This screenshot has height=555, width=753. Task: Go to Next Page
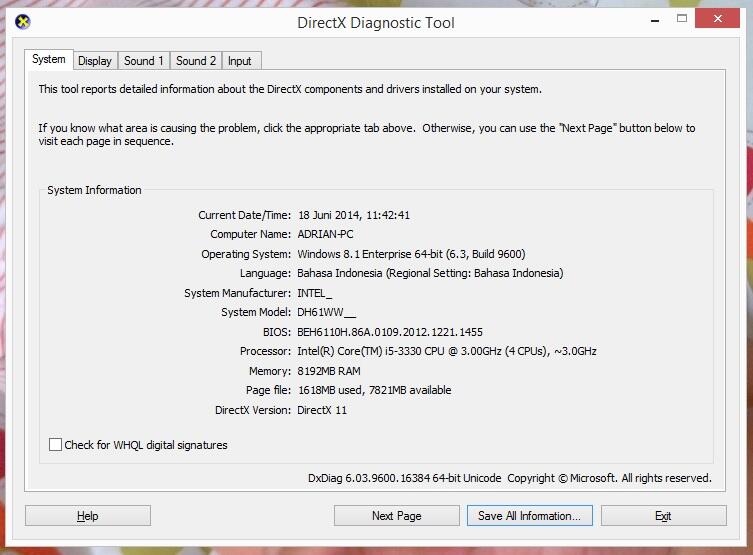(x=397, y=516)
